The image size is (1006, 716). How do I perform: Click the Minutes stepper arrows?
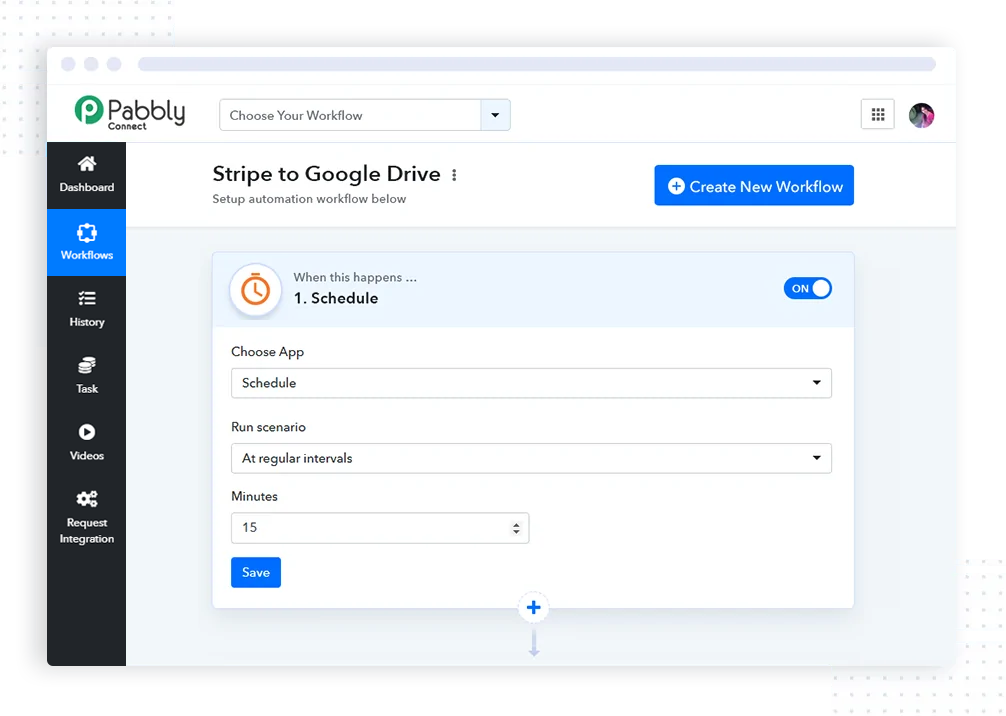(x=516, y=528)
